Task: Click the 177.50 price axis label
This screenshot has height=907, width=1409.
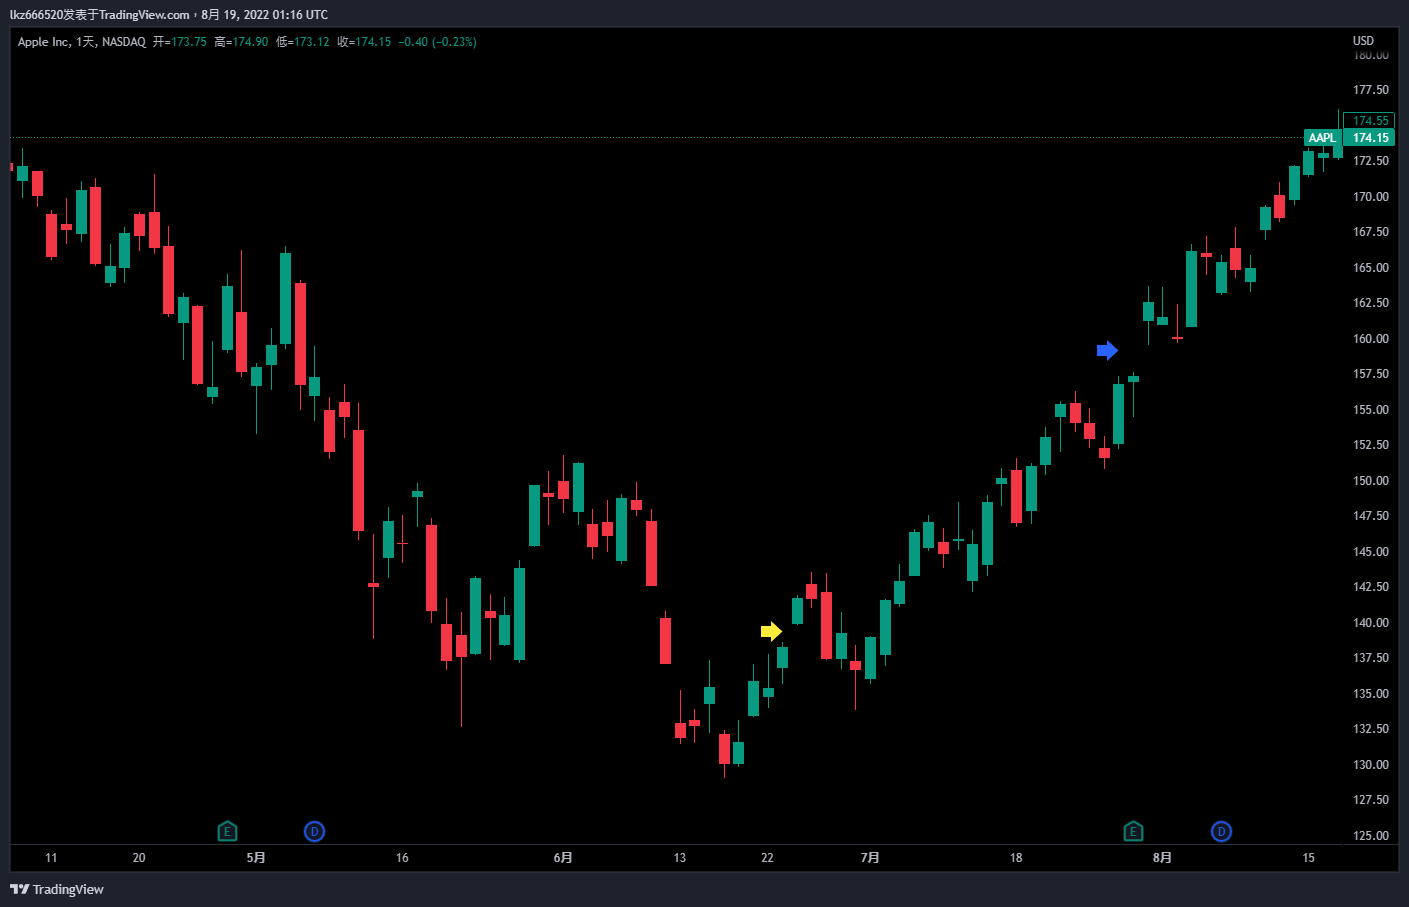Action: coord(1370,90)
